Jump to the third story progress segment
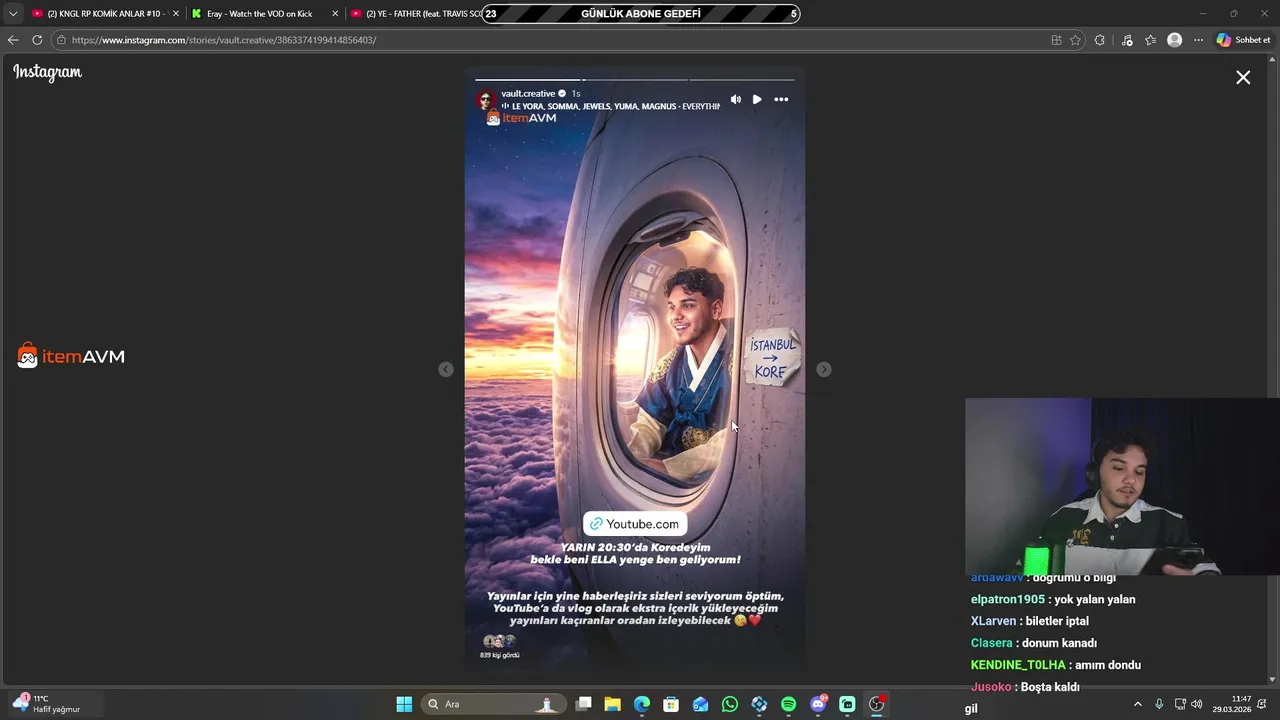The image size is (1280, 720). (x=742, y=79)
